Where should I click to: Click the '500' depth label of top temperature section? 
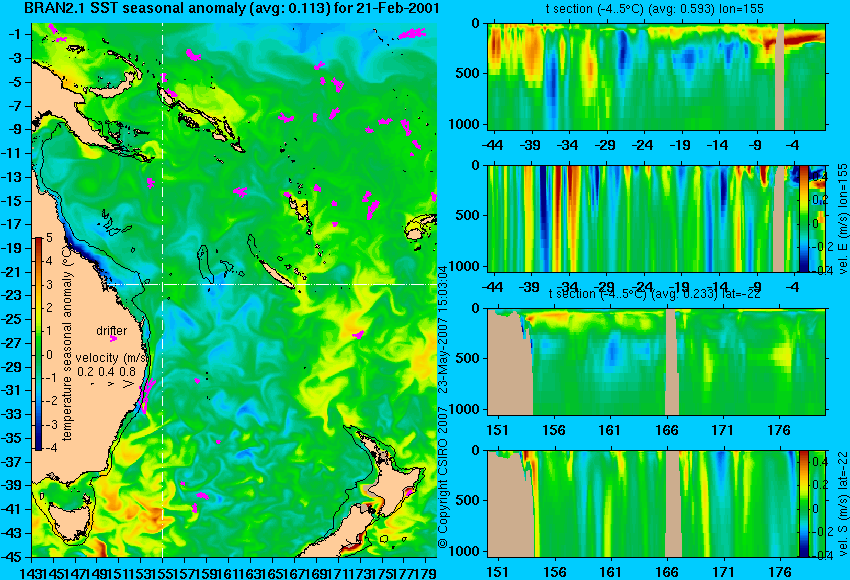469,74
